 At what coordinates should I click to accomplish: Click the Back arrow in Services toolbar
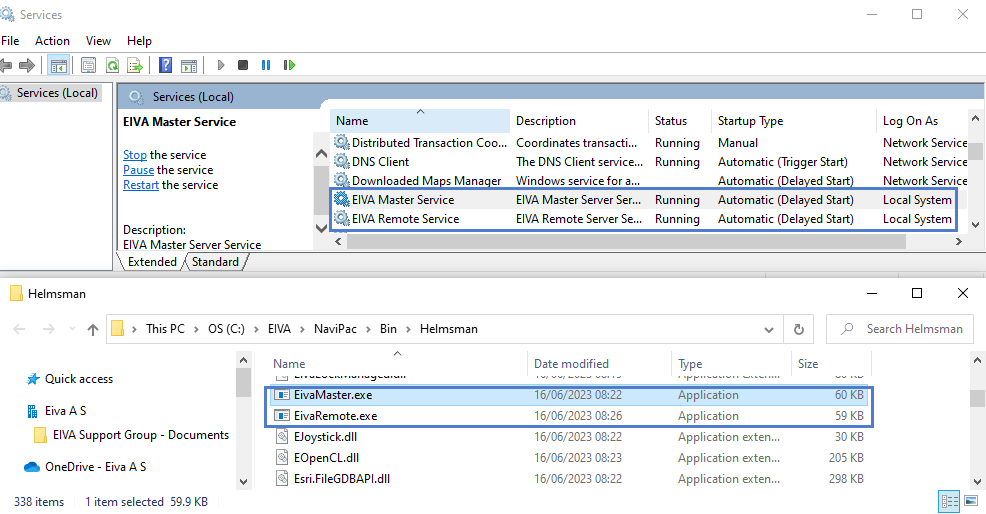click(x=6, y=65)
